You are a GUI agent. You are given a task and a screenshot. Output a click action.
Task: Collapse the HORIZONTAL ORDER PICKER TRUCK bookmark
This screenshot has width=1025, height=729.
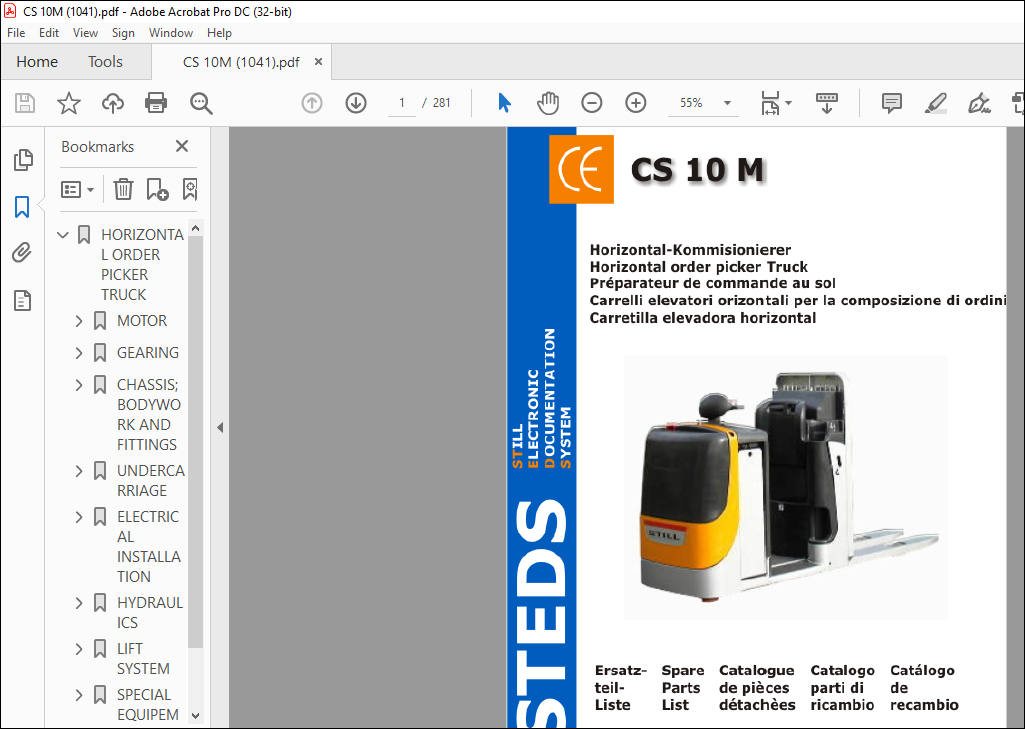tap(63, 235)
